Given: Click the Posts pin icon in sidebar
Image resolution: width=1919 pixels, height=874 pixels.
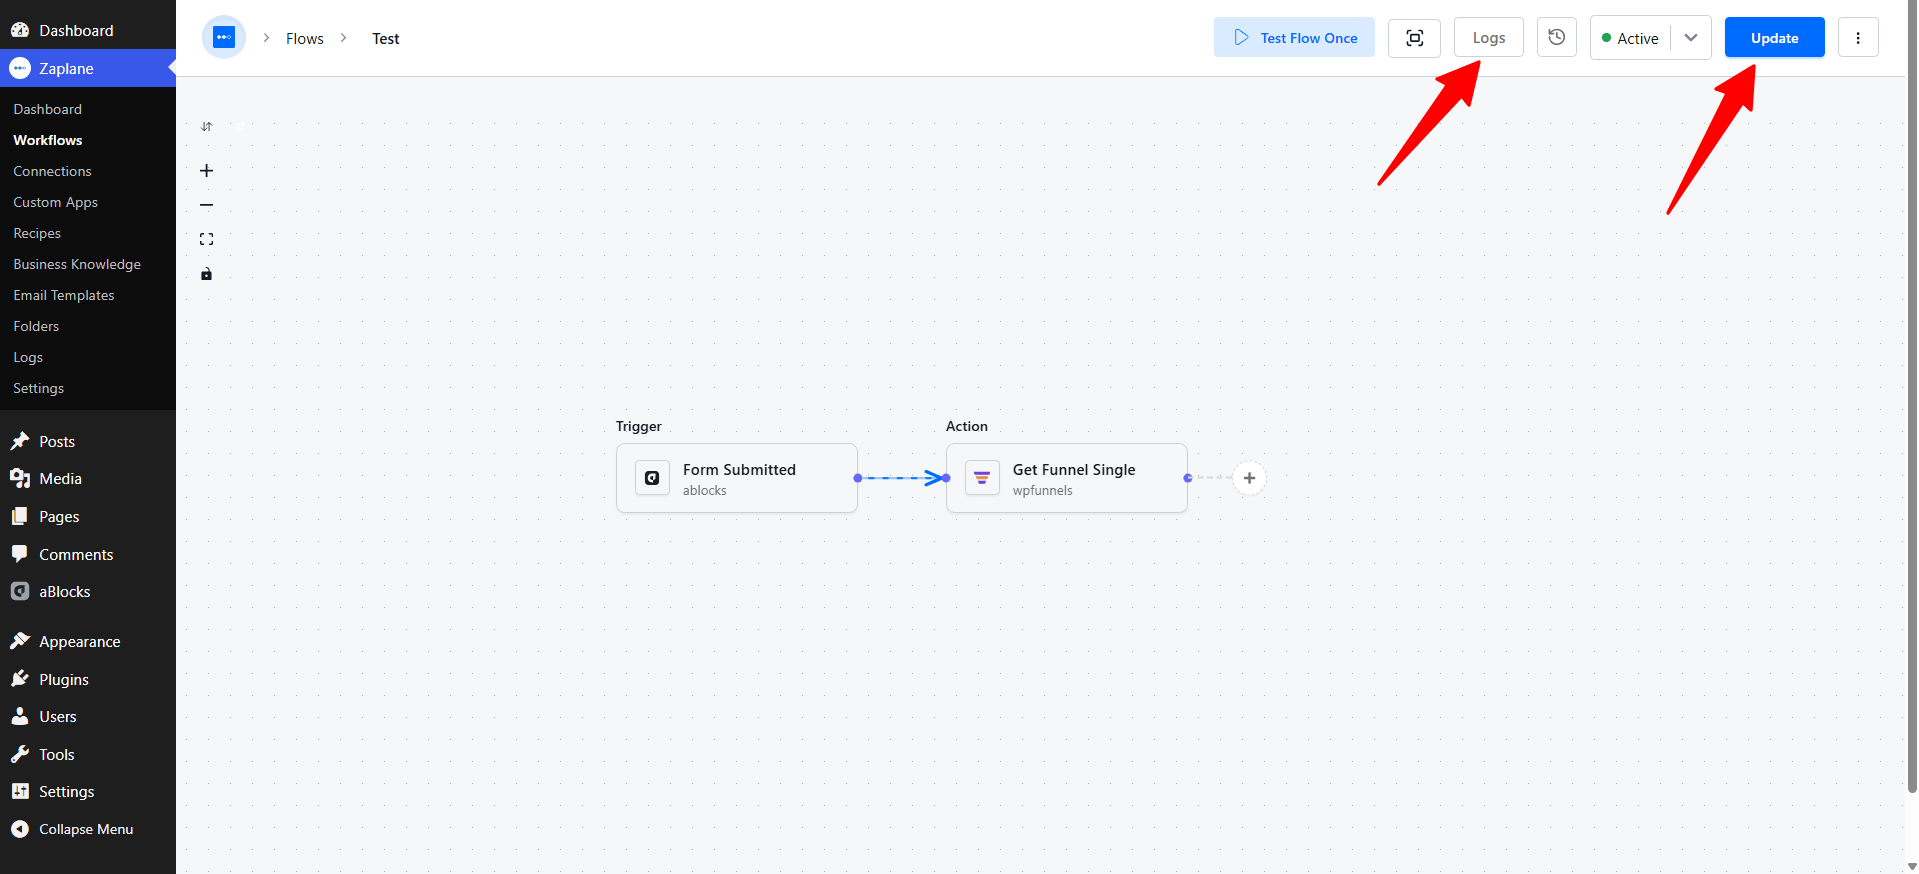Looking at the screenshot, I should (20, 441).
